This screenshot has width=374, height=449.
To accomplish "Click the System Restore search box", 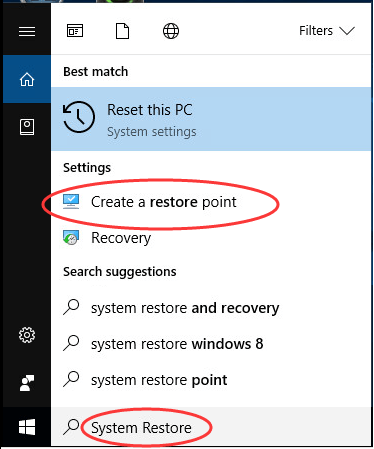I will pos(211,427).
